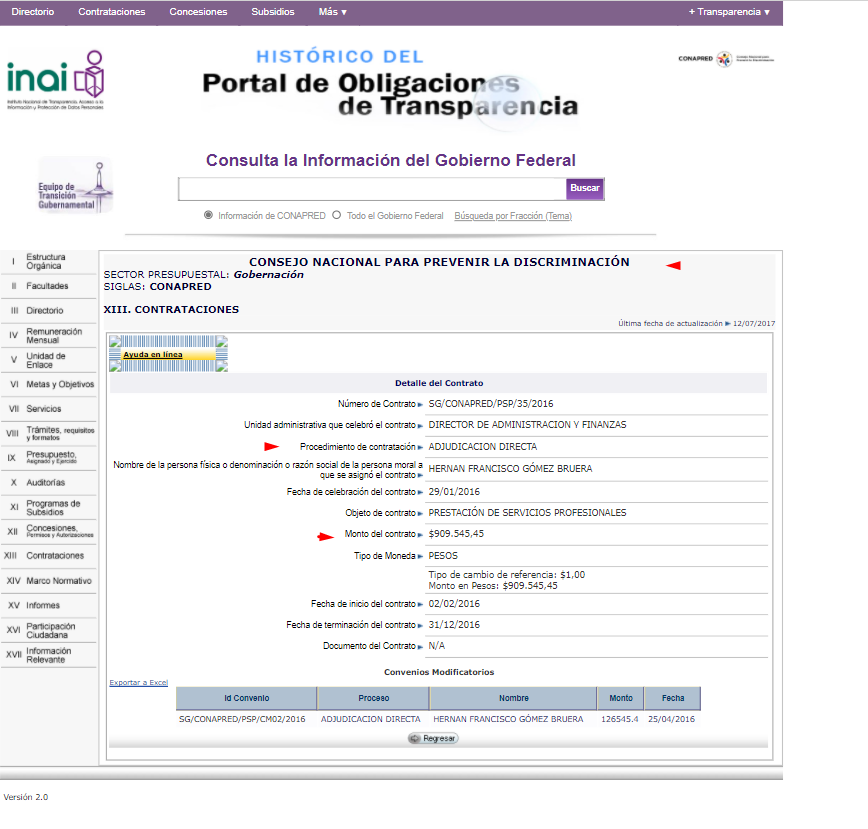Open Participación Ciudadana sidebar item

click(x=49, y=630)
